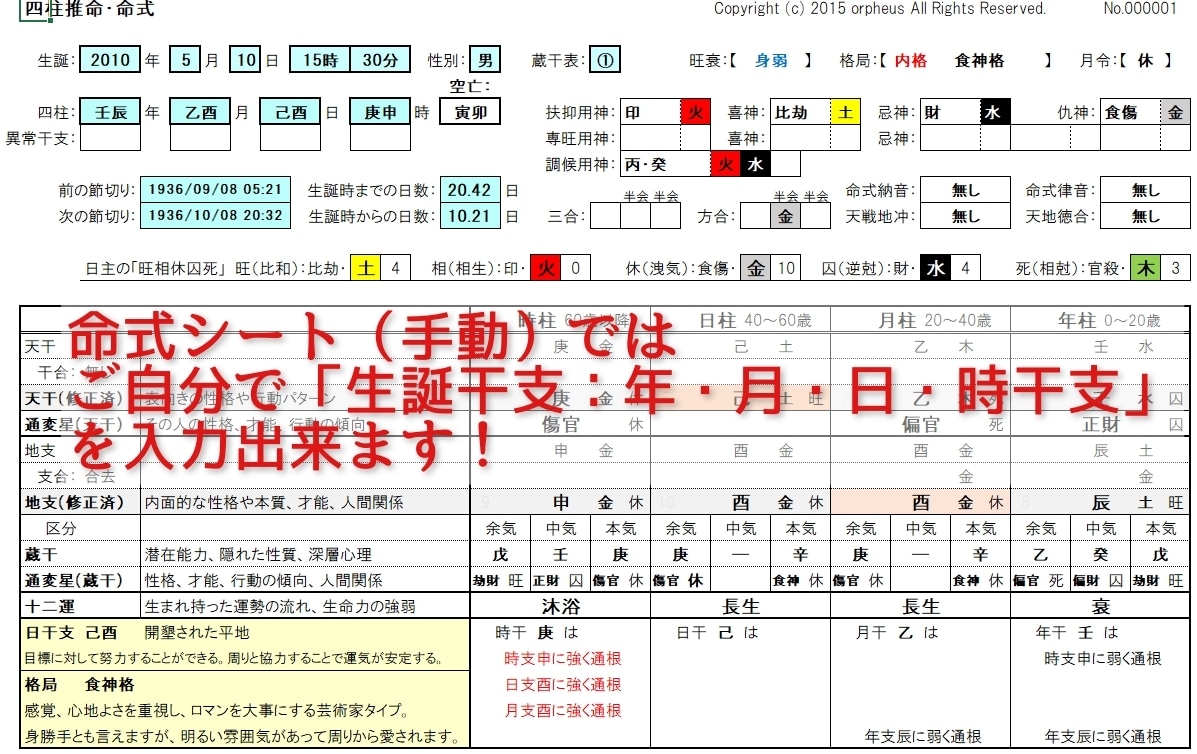Click the gray 金 cell beside 方合
This screenshot has width=1197, height=754.
[786, 216]
